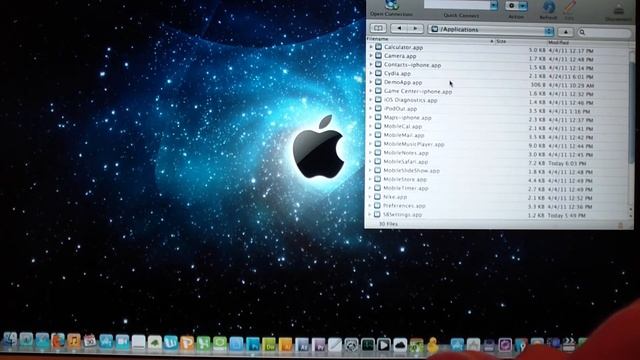
Task: Expand the Preferences.app disclosure triangle
Action: click(370, 205)
